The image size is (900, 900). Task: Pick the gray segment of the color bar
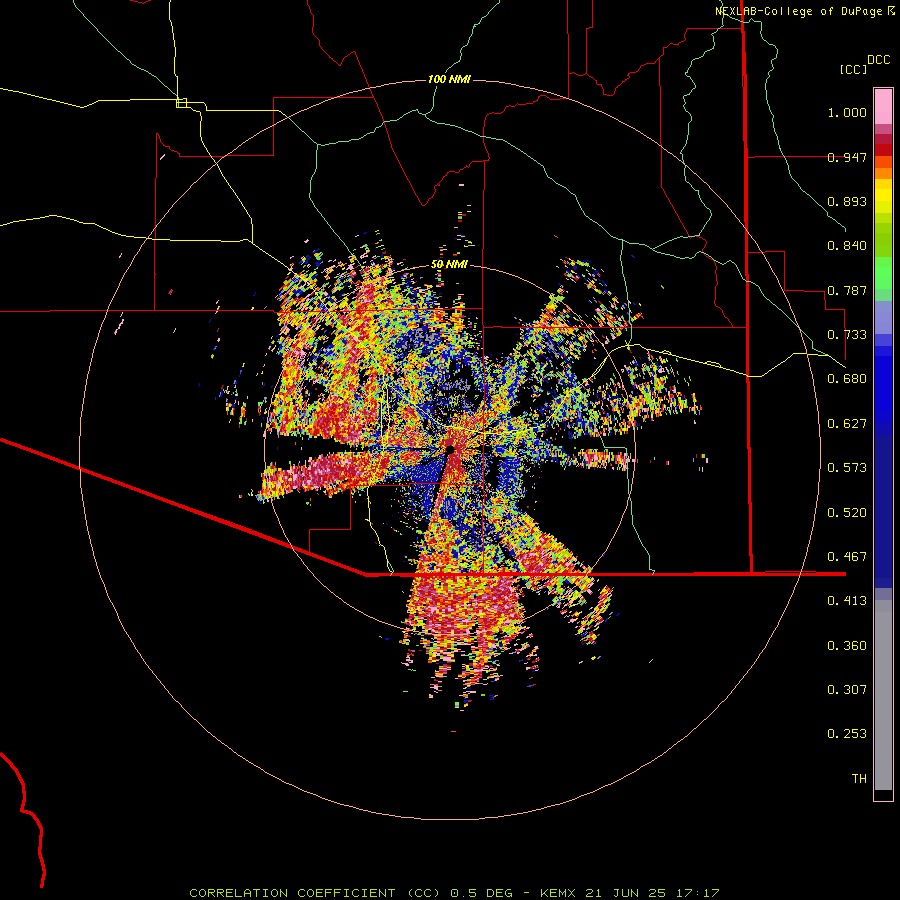pyautogui.click(x=883, y=695)
